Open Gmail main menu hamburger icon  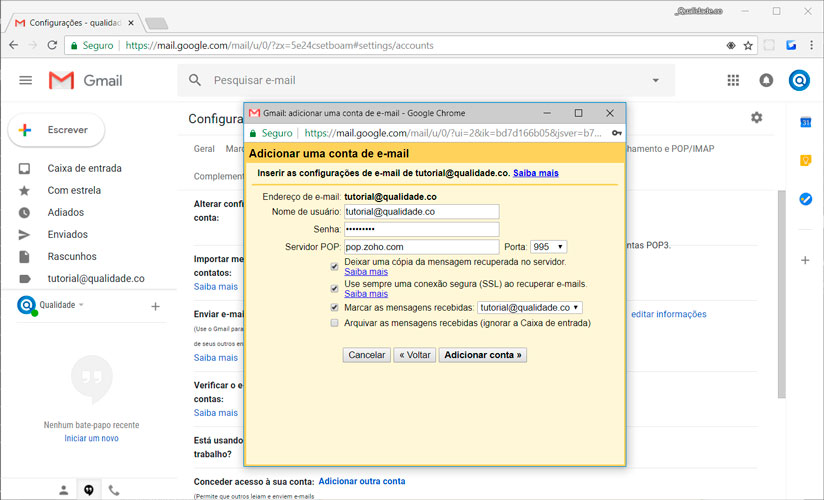[x=25, y=80]
